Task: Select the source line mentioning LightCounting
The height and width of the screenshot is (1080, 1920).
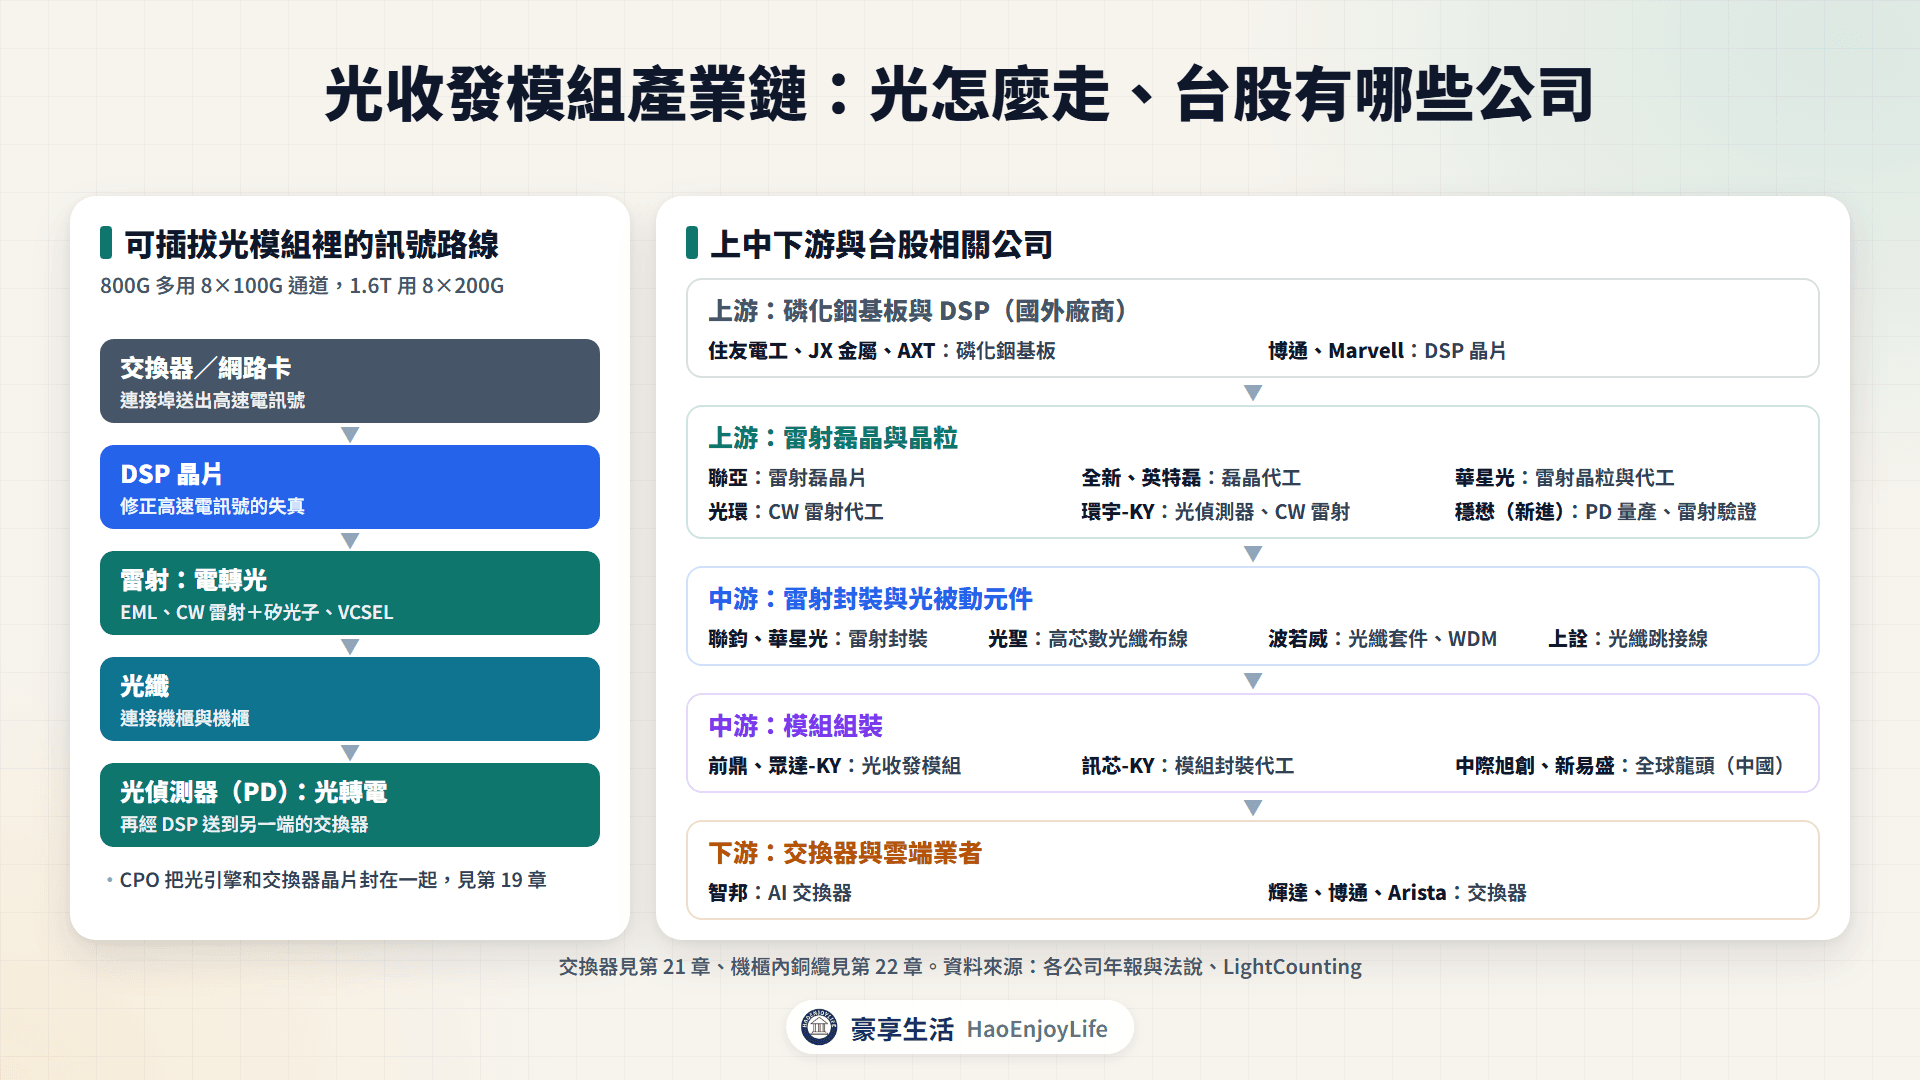Action: click(x=960, y=967)
